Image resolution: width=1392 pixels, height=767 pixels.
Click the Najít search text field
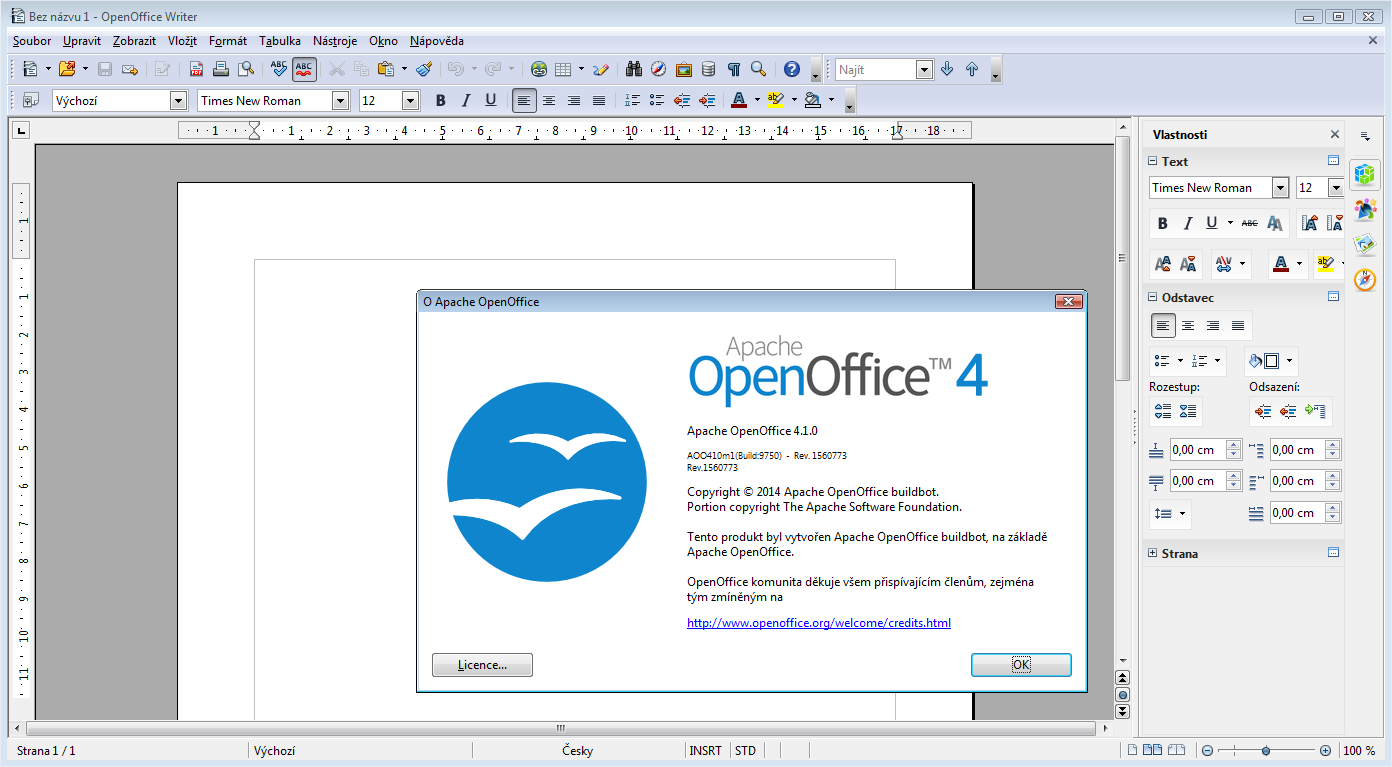pos(876,69)
